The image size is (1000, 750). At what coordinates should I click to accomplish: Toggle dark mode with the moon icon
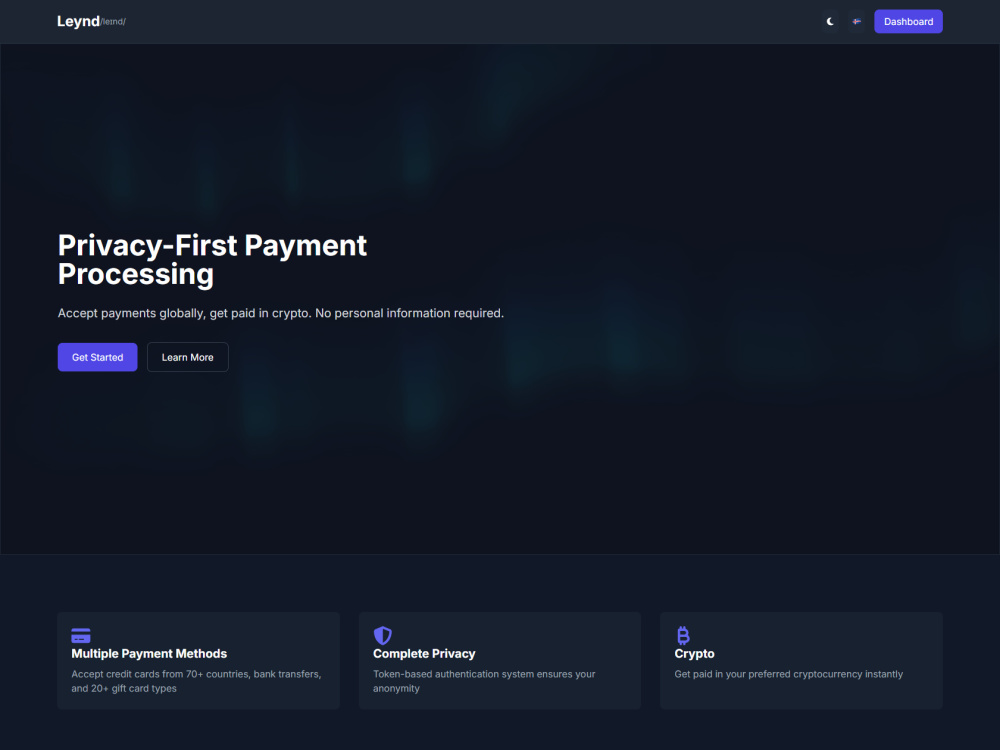coord(830,22)
